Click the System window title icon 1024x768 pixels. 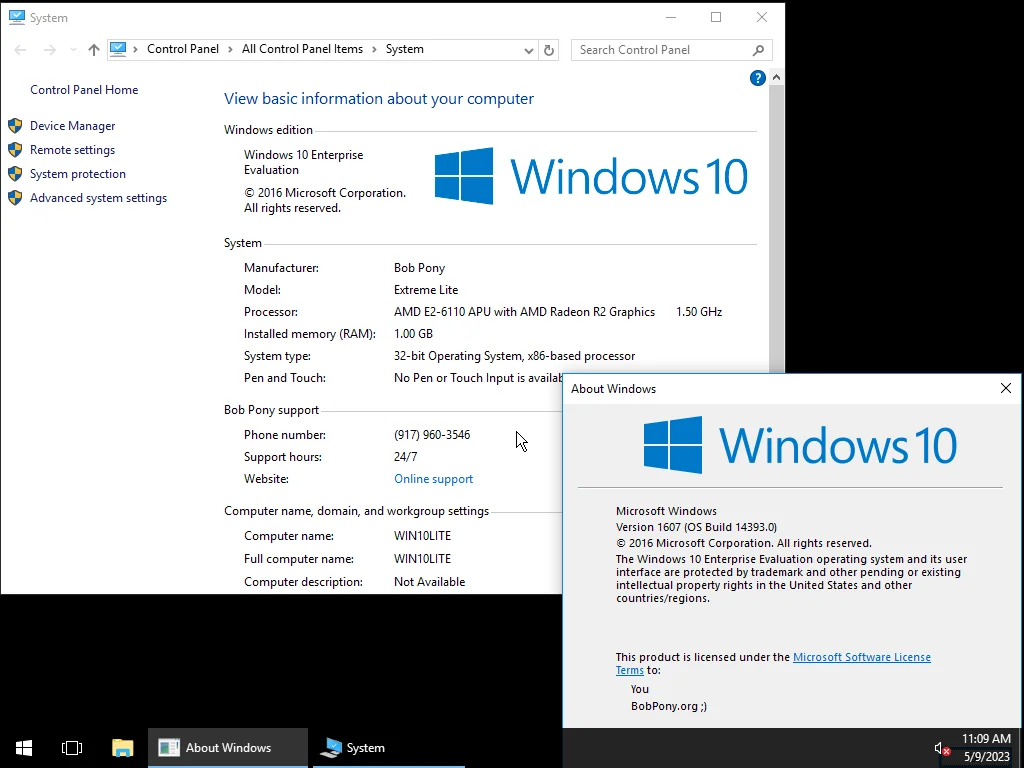[x=17, y=18]
